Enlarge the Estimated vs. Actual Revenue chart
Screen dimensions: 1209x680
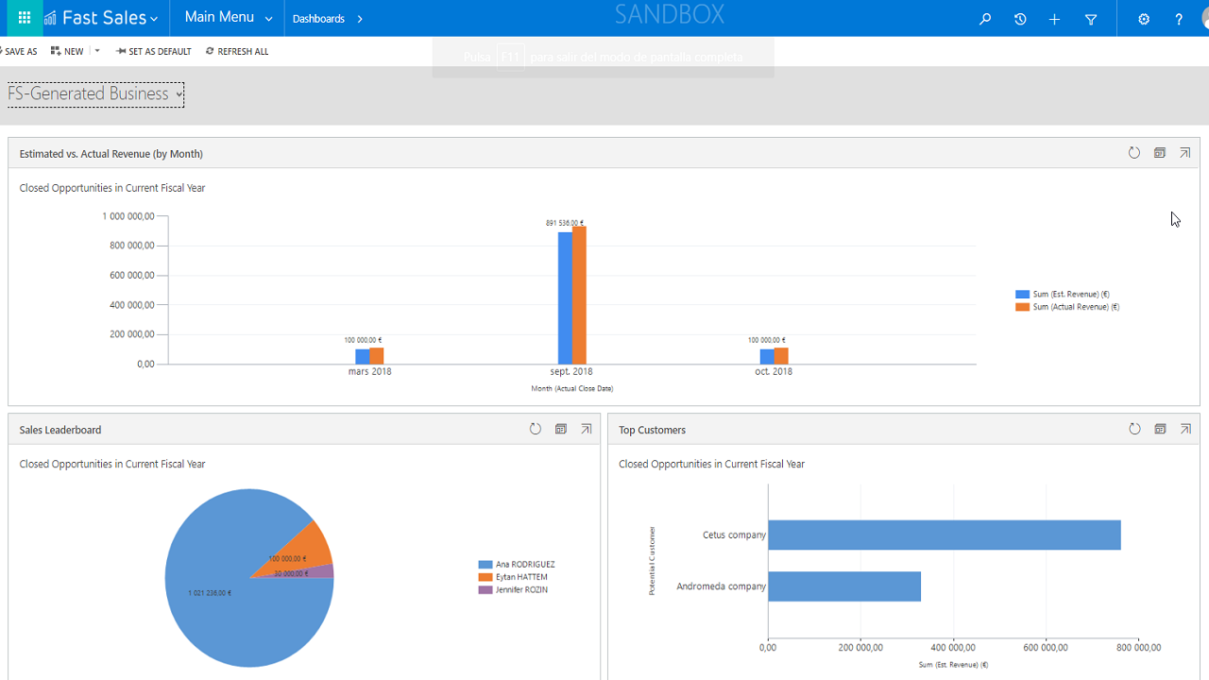pos(1185,153)
